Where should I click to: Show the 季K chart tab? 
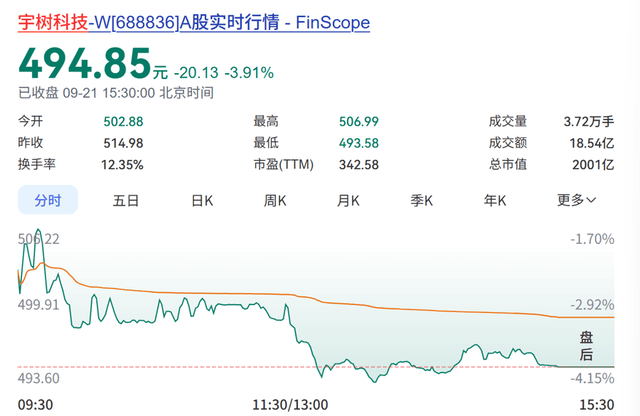[422, 200]
